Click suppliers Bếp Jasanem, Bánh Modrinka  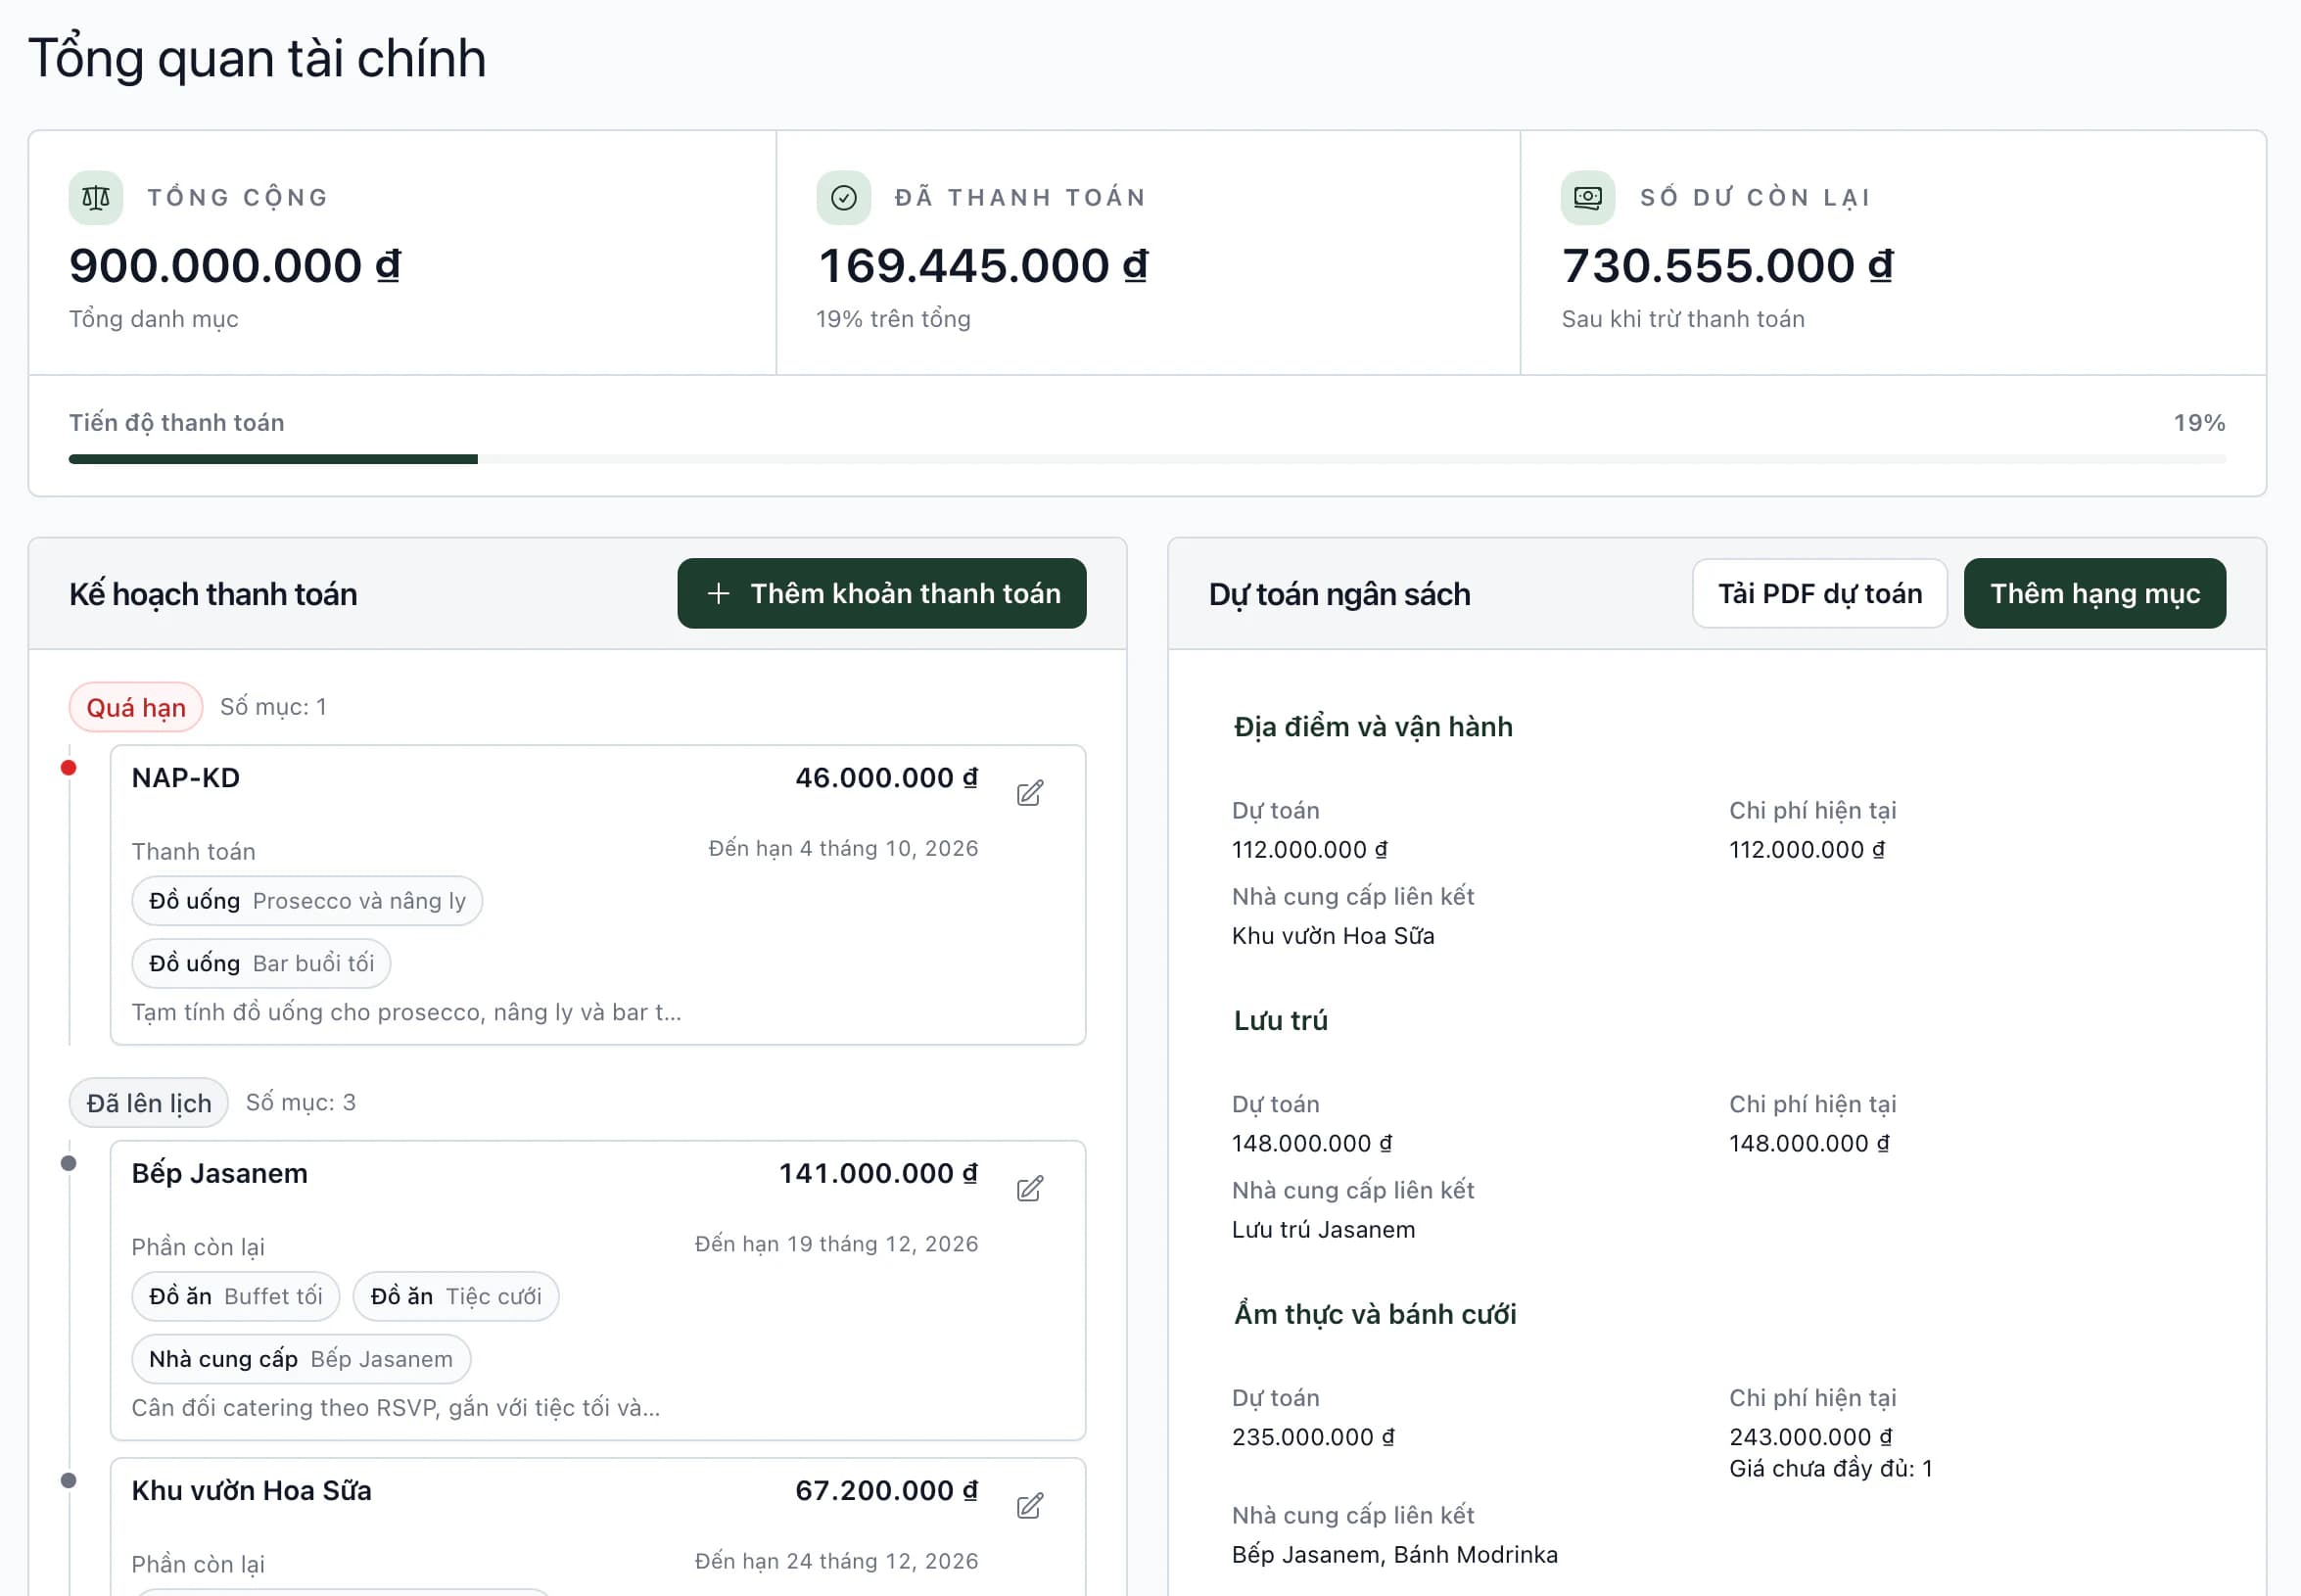pyautogui.click(x=1394, y=1555)
